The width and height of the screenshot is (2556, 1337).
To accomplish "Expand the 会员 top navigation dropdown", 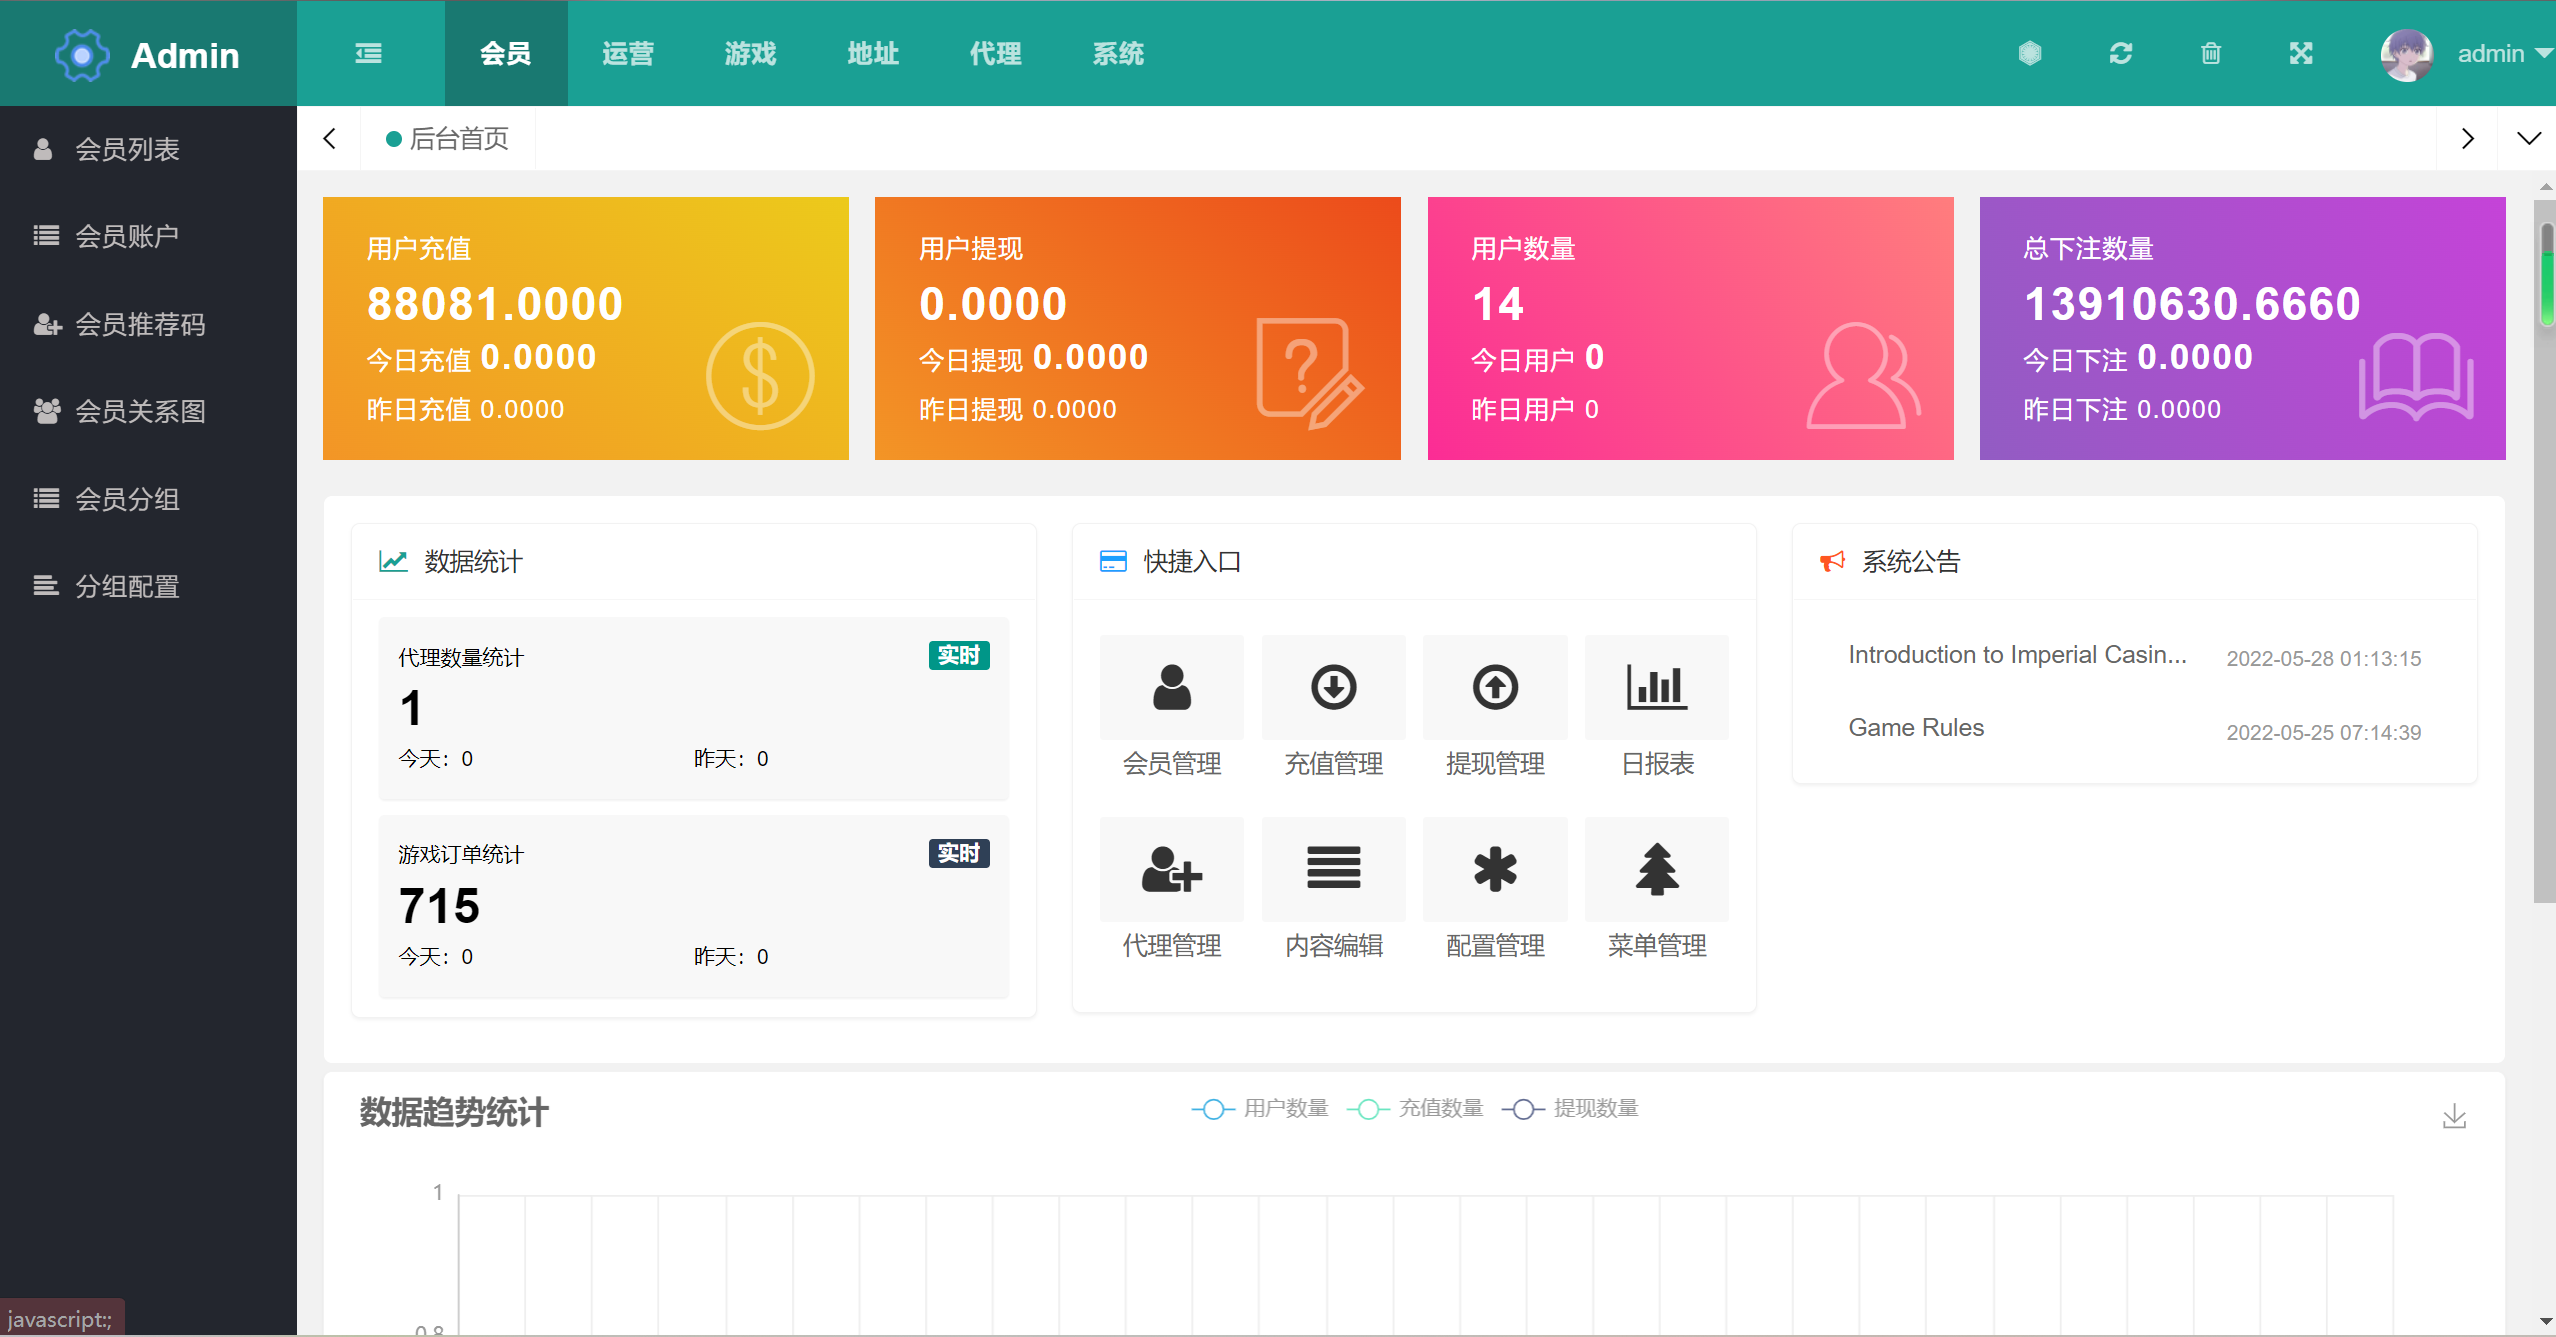I will click(x=504, y=51).
